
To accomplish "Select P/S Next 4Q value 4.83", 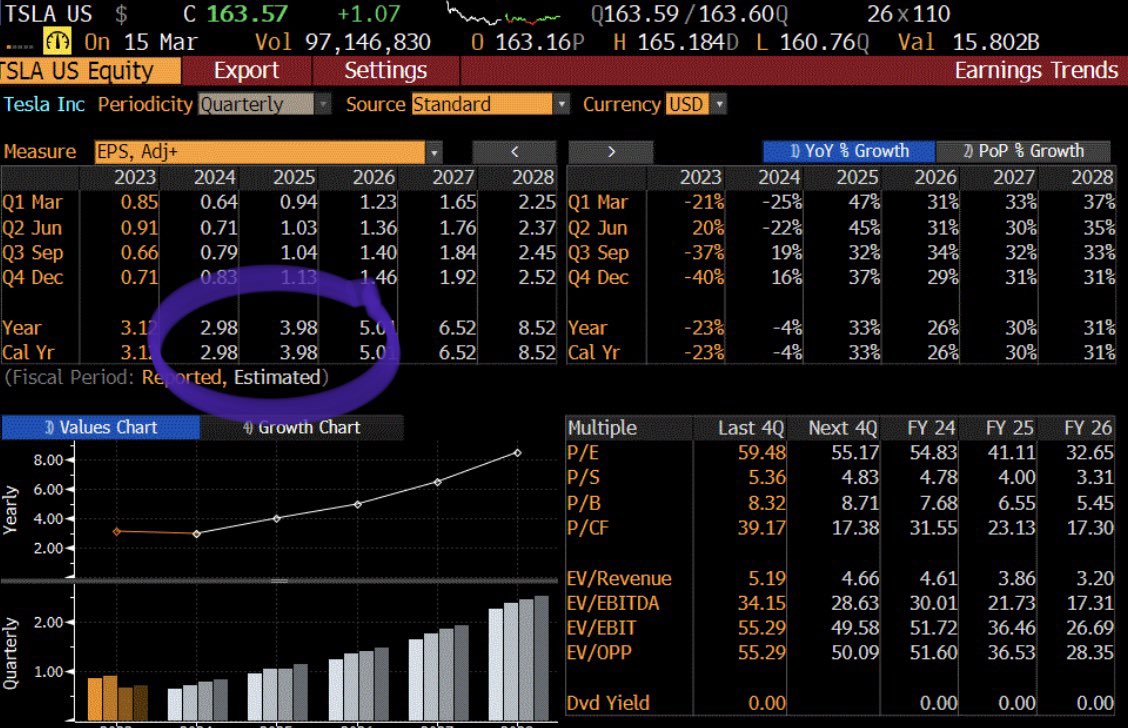I will 860,478.
